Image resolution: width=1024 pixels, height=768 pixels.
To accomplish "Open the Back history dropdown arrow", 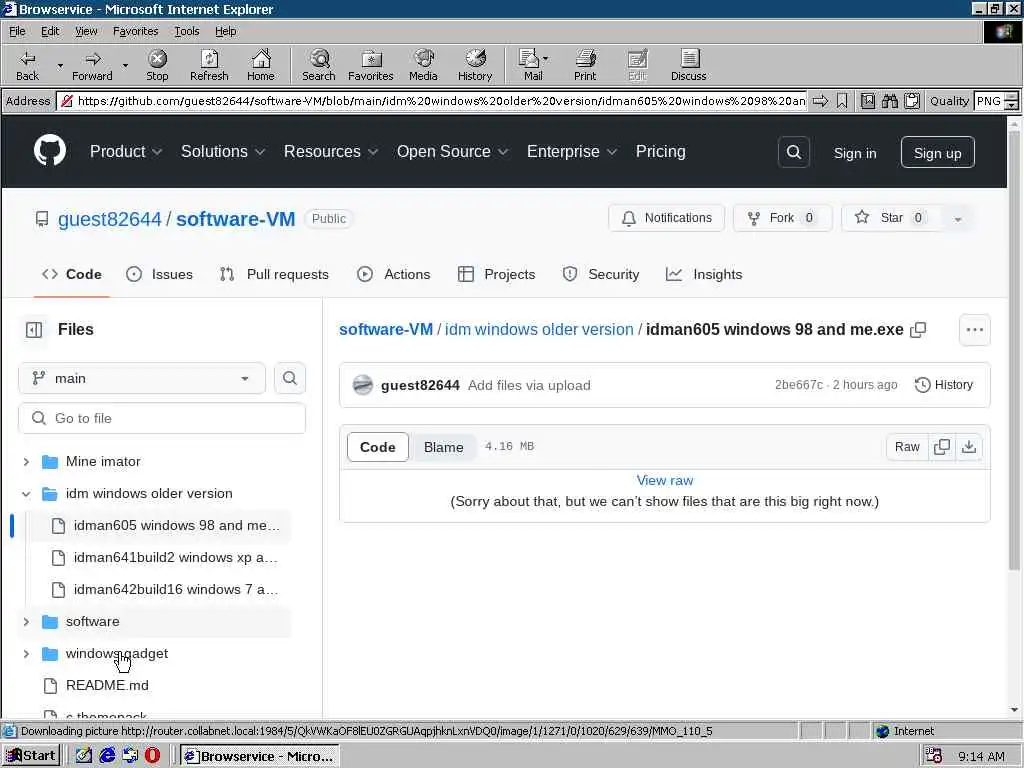I will (60, 65).
